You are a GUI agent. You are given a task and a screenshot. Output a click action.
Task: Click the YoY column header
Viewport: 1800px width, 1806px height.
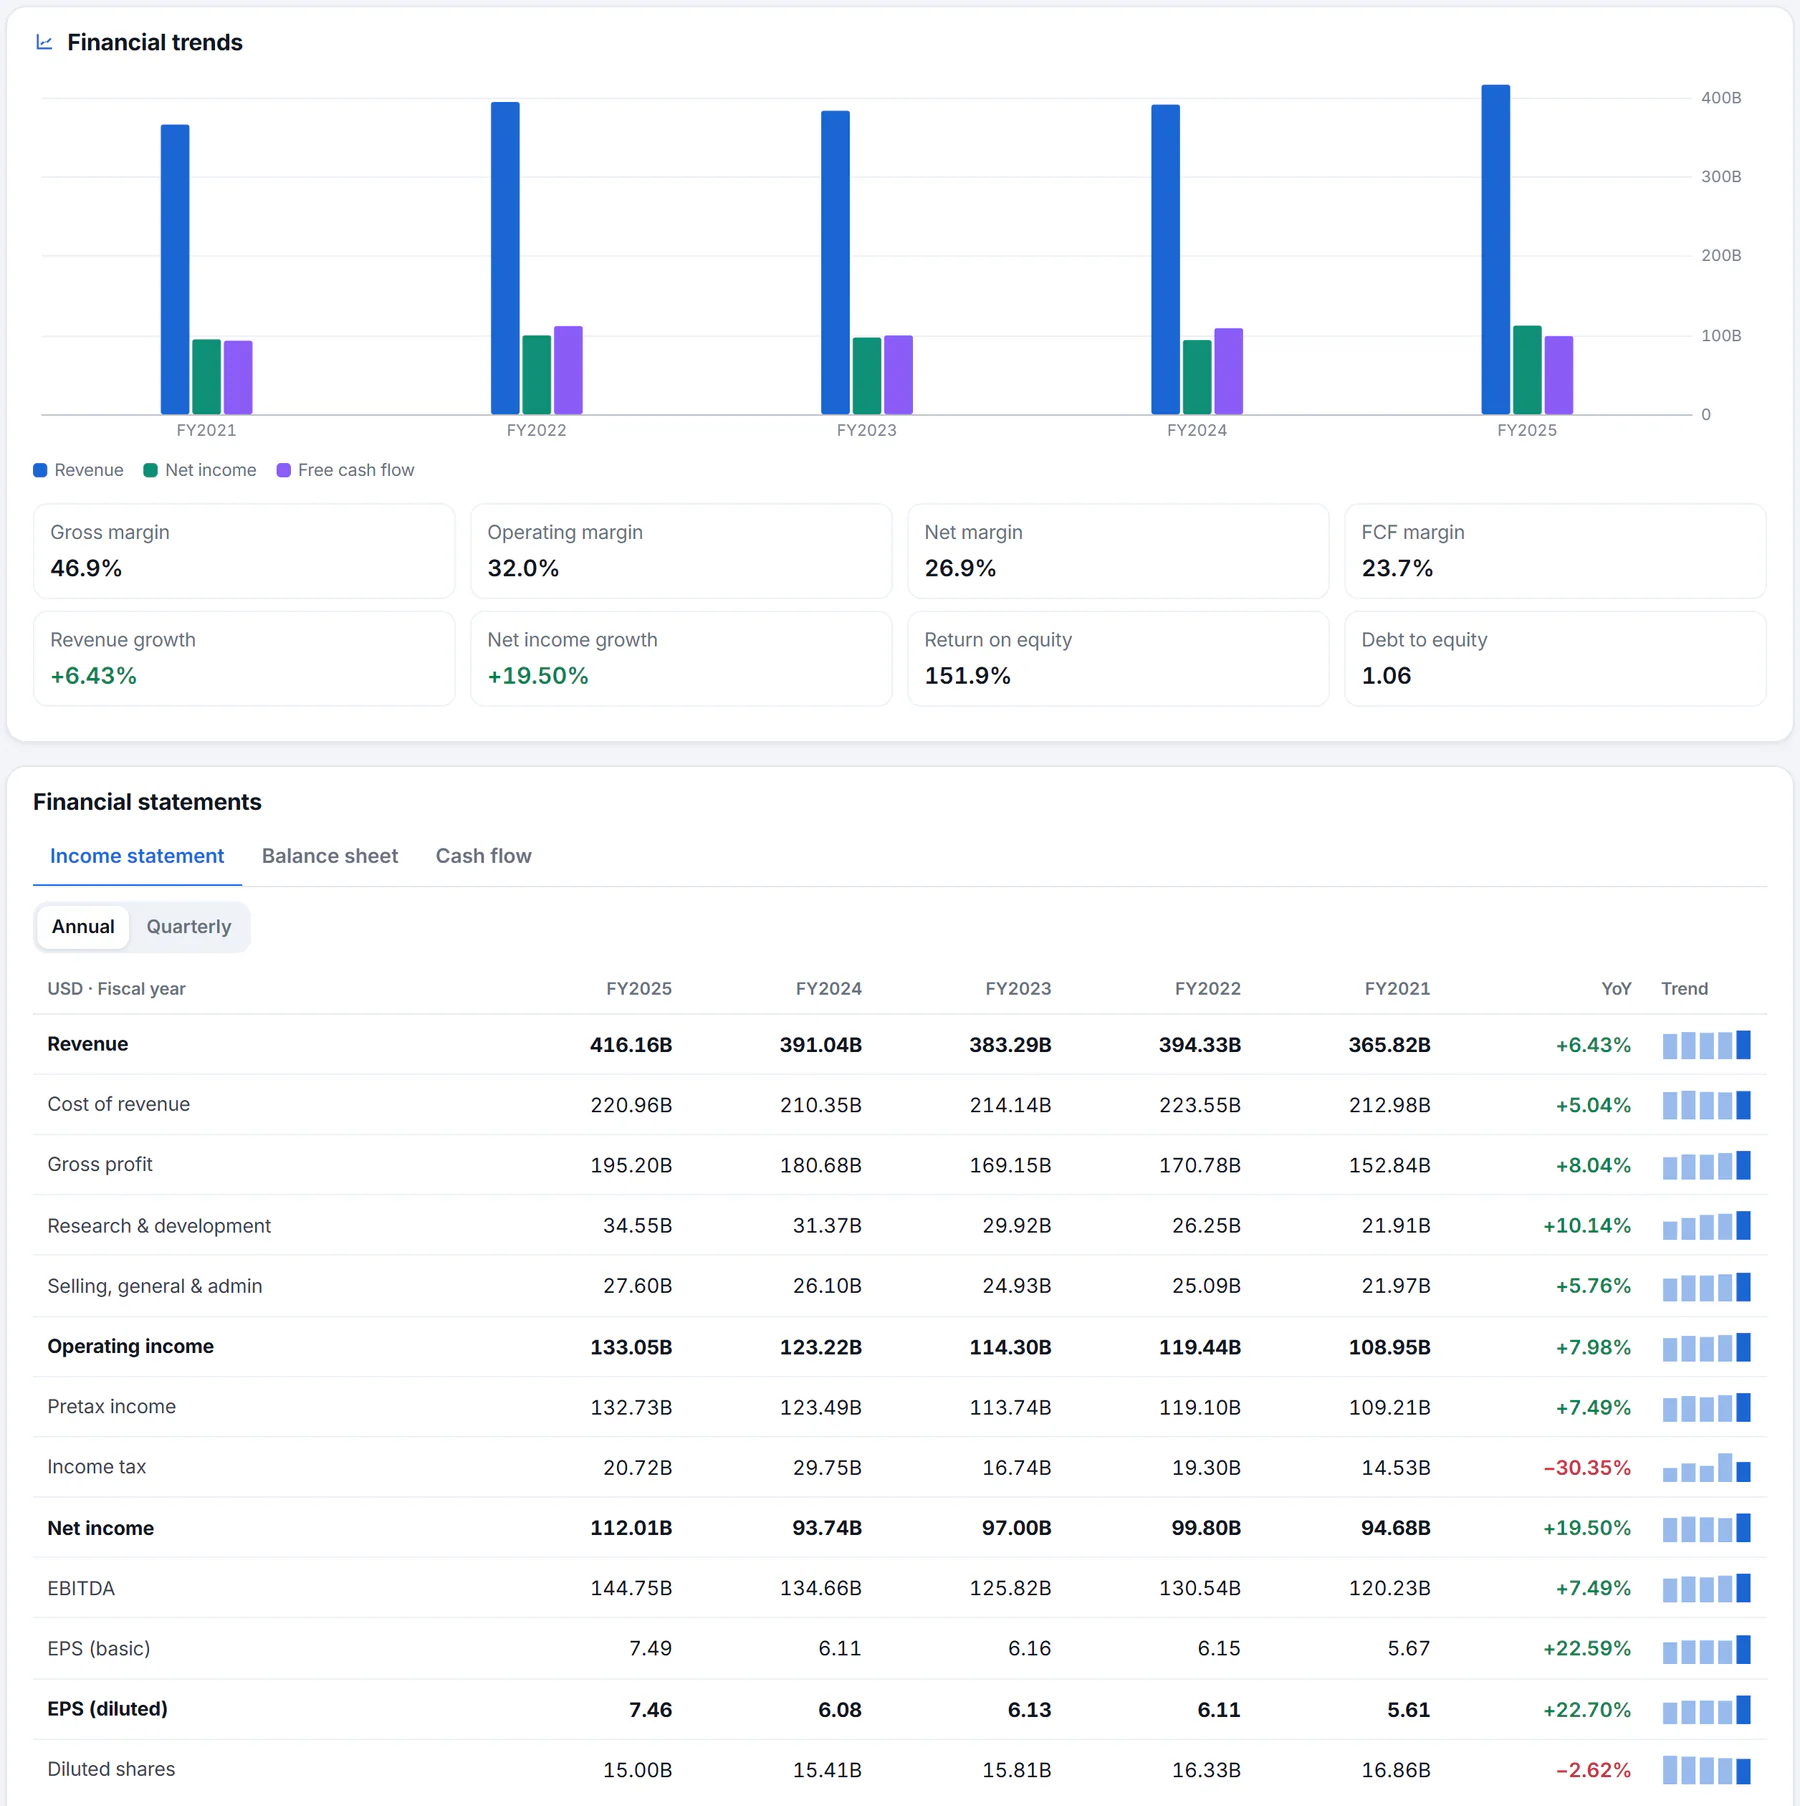click(1616, 989)
